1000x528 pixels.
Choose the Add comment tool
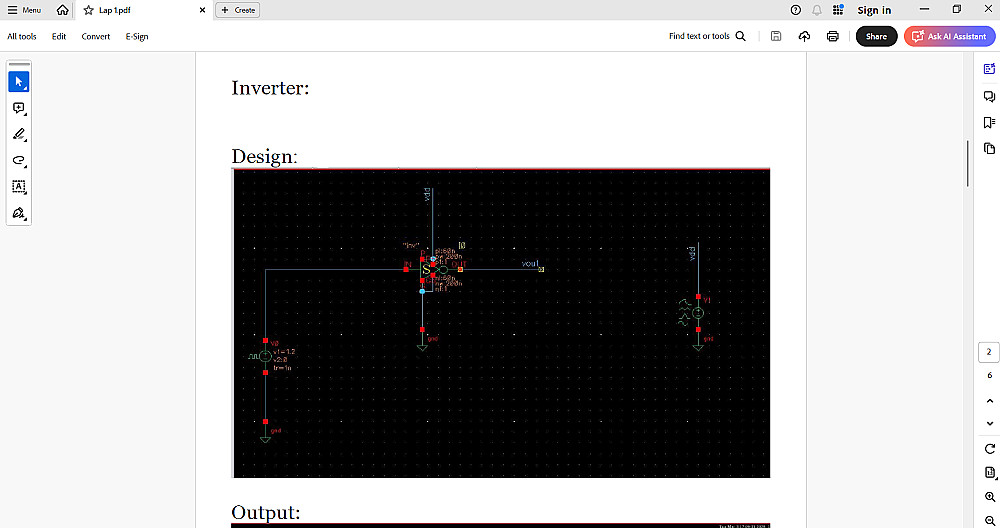click(18, 108)
